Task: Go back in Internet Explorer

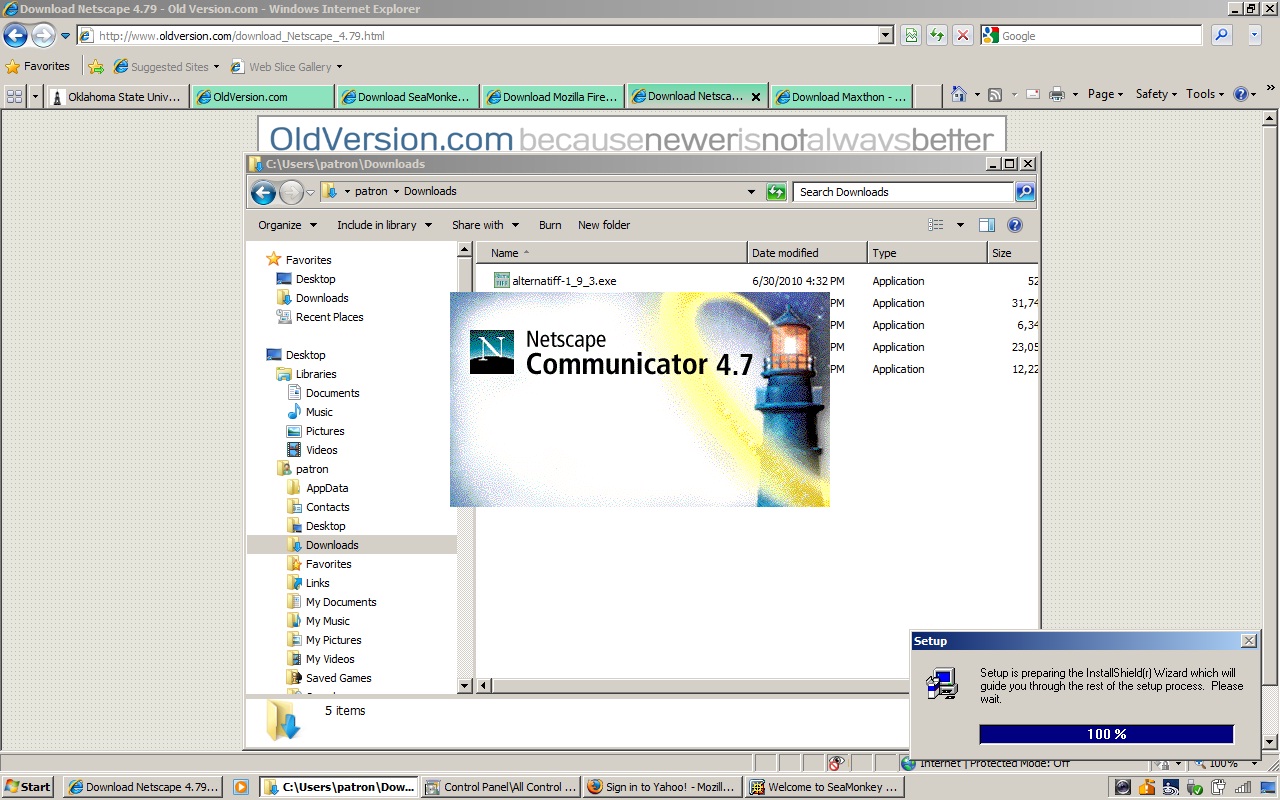Action: tap(15, 36)
